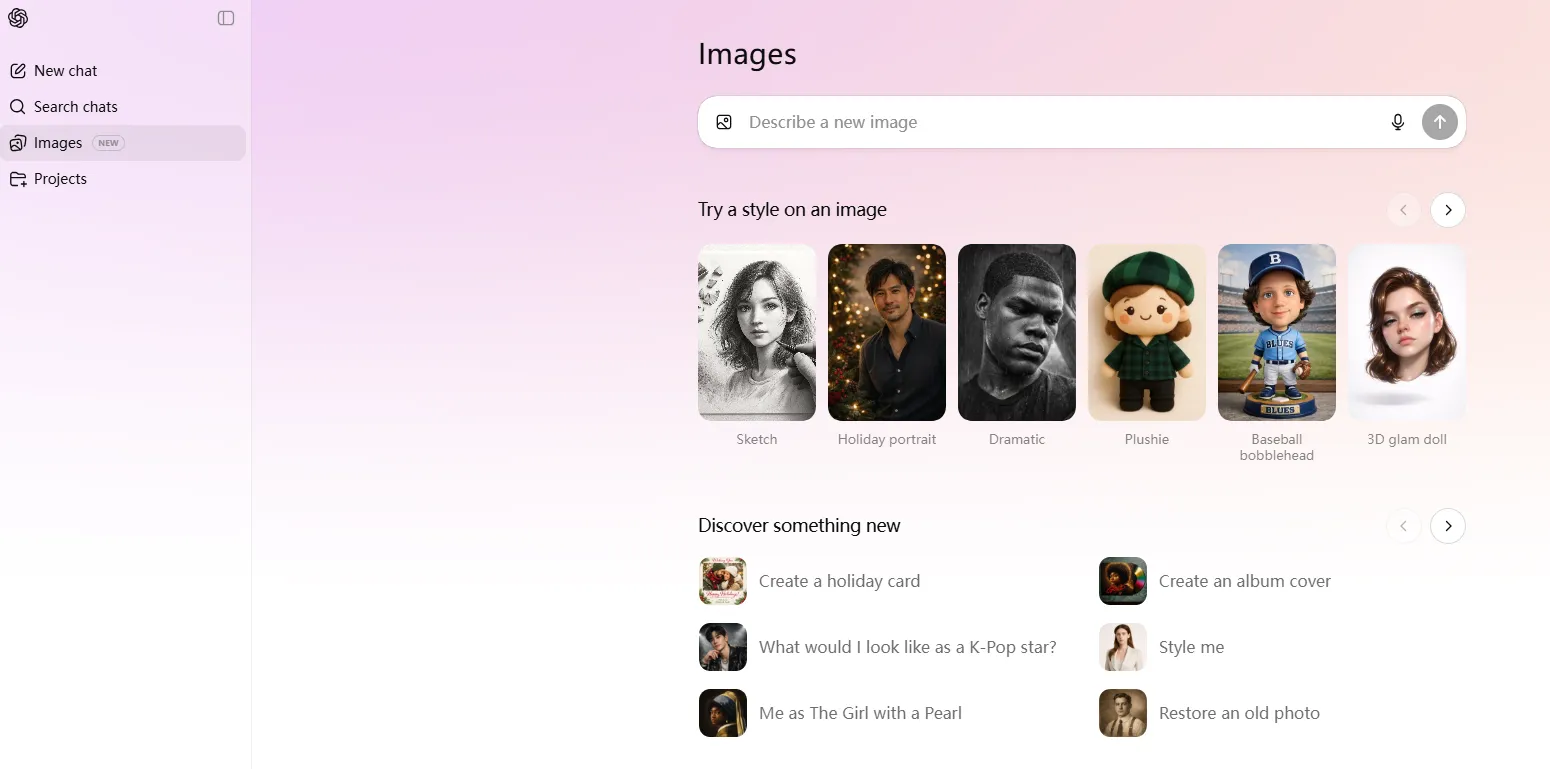Activate the microphone icon for voice input

[1397, 121]
